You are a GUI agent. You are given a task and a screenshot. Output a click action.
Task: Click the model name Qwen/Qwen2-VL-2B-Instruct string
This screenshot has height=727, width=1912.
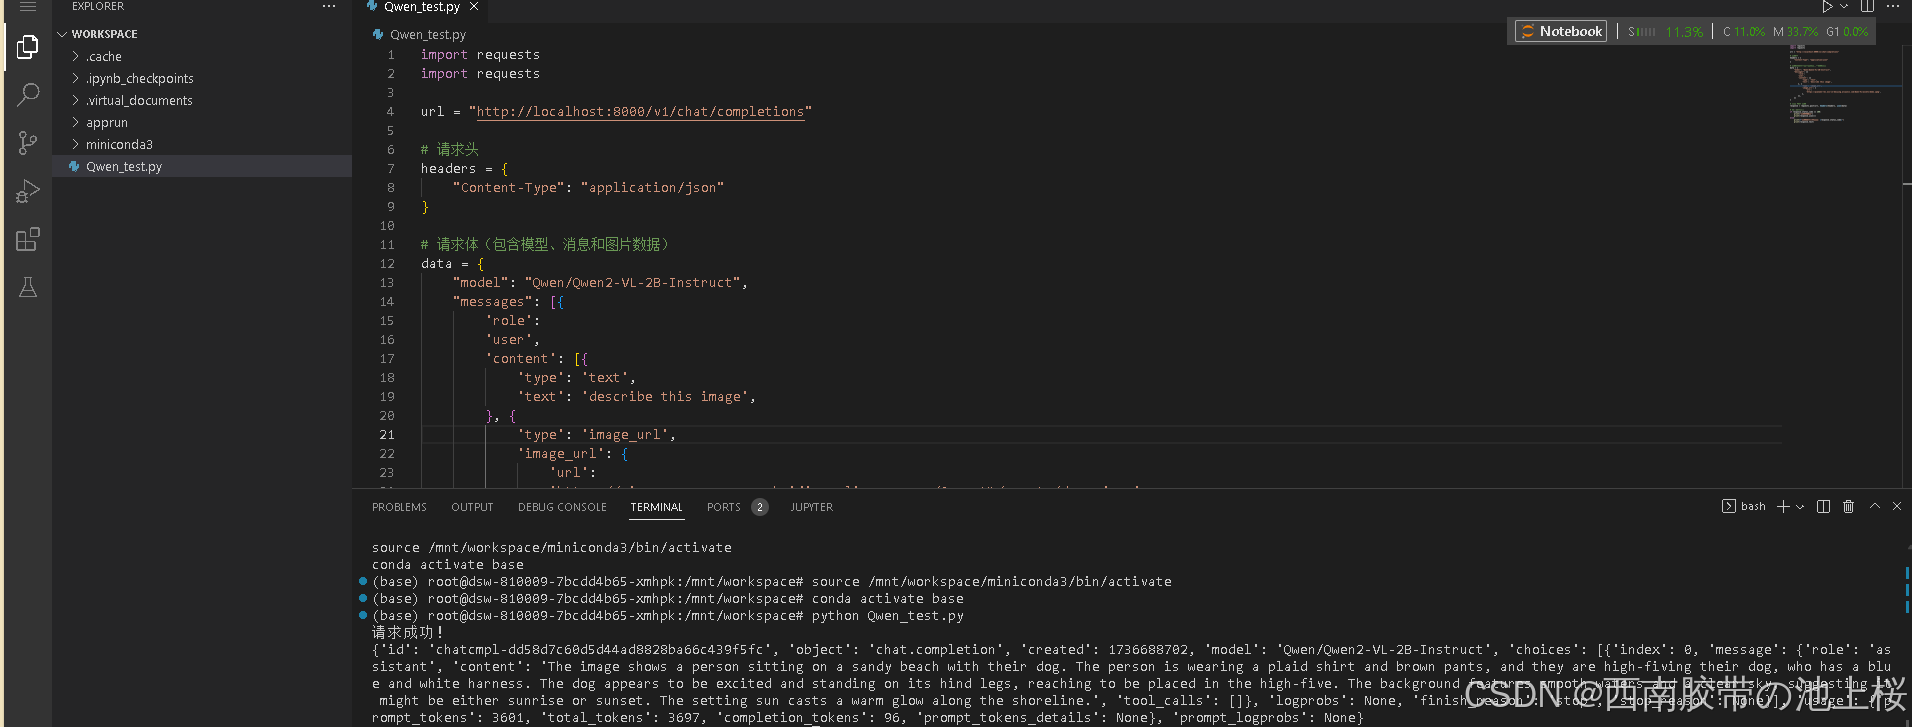click(x=633, y=283)
